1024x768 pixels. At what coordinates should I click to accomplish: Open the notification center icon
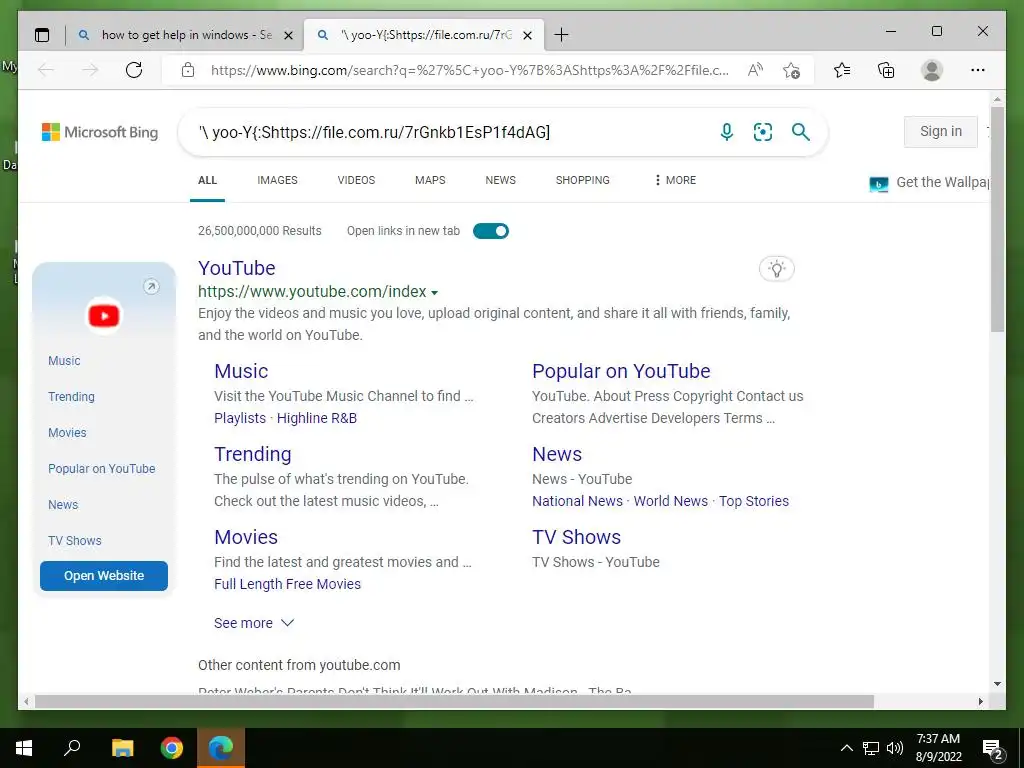[992, 750]
